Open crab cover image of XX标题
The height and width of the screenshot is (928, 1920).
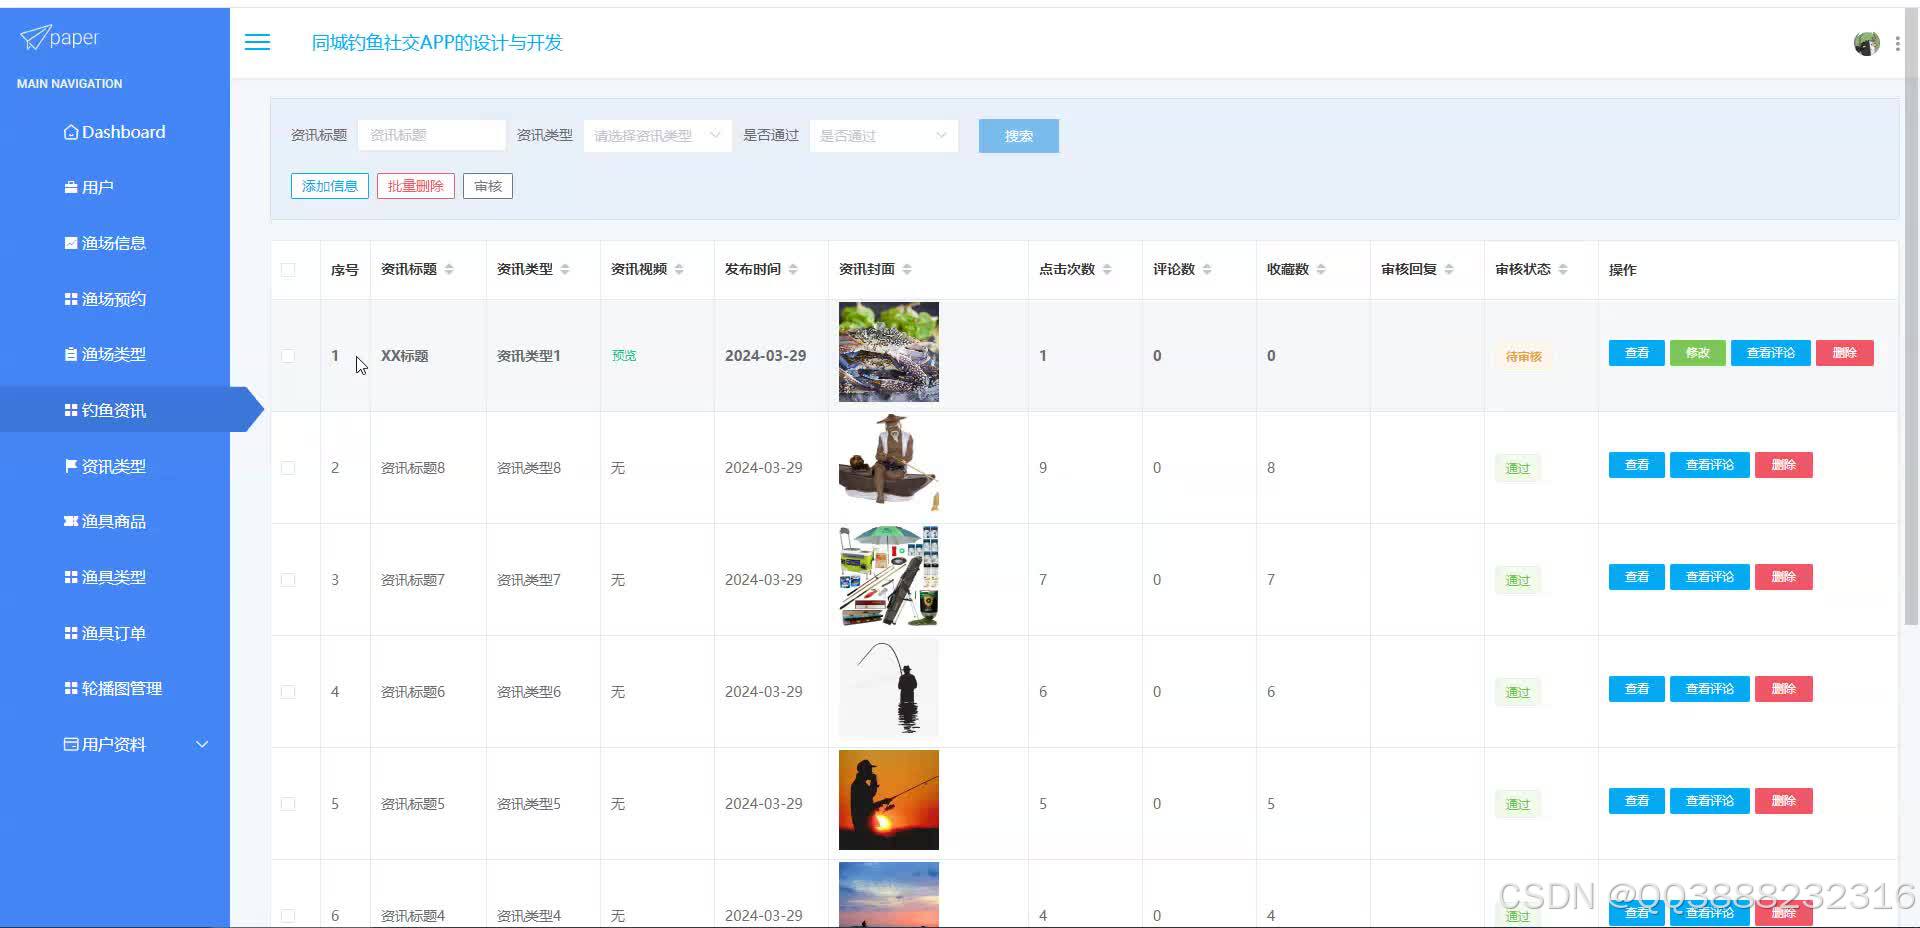click(888, 352)
